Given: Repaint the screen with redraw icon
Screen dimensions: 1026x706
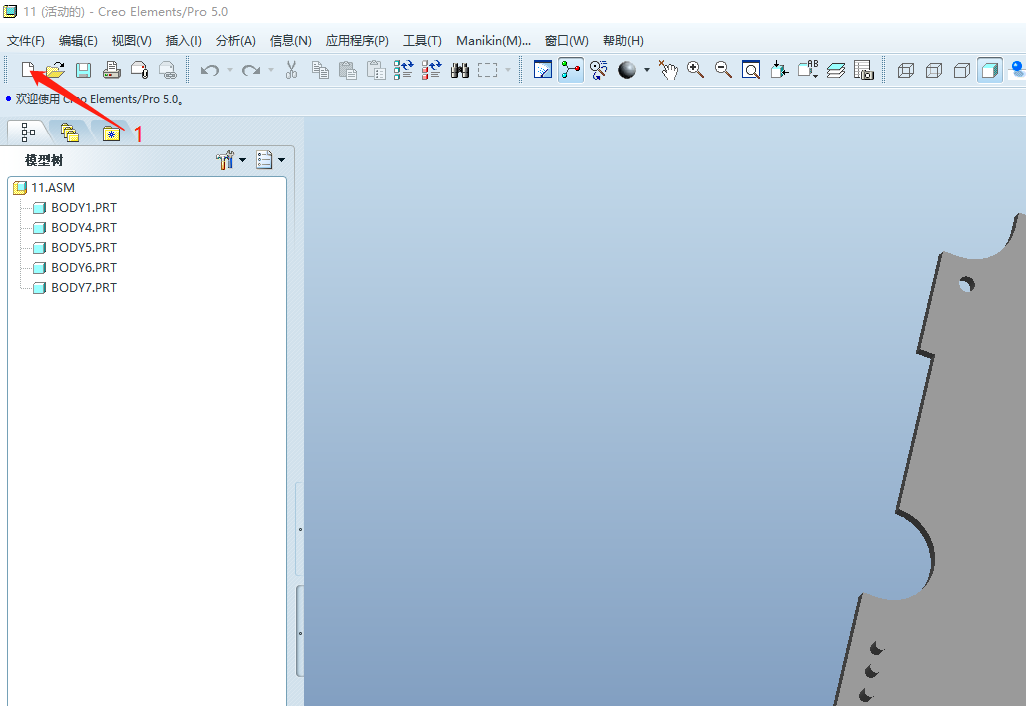Looking at the screenshot, I should (x=543, y=69).
